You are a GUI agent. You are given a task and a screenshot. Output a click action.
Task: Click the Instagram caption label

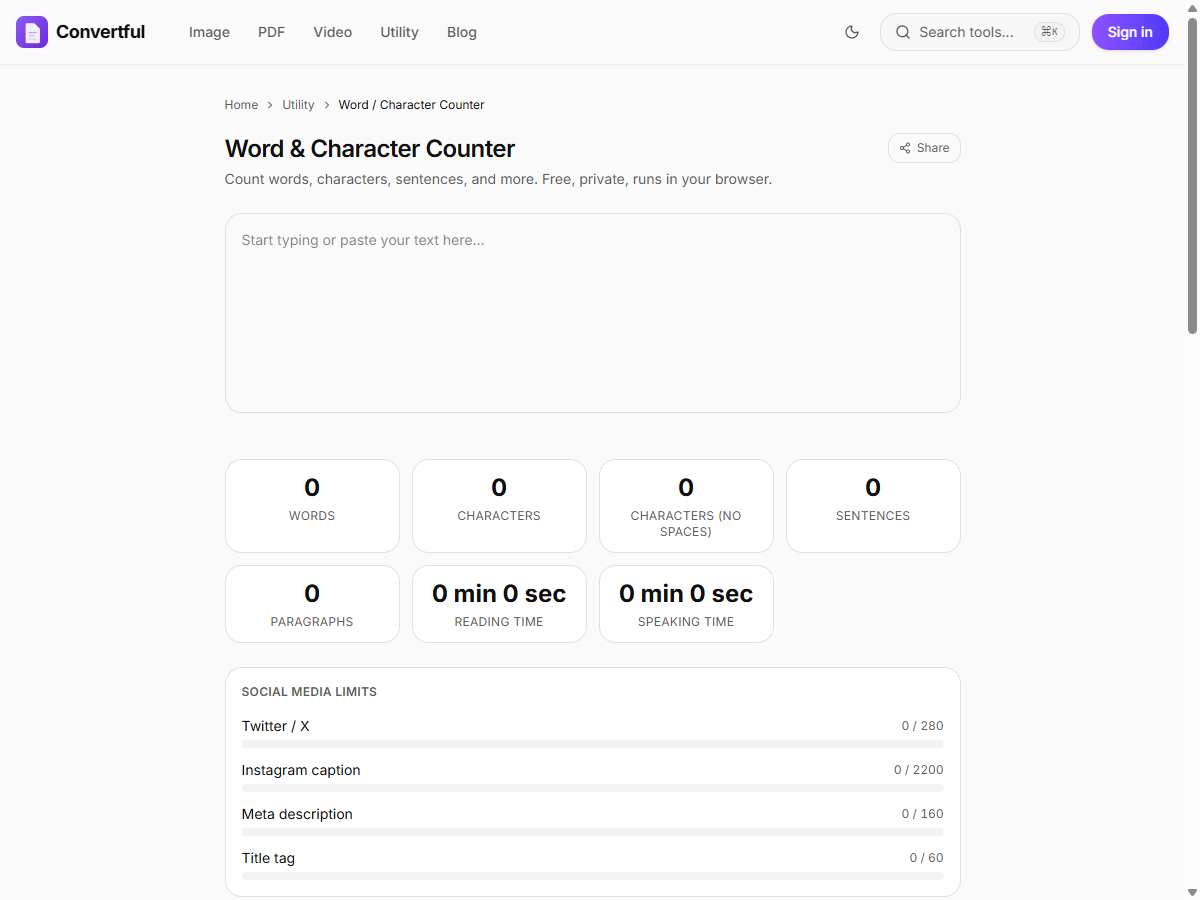(x=301, y=770)
